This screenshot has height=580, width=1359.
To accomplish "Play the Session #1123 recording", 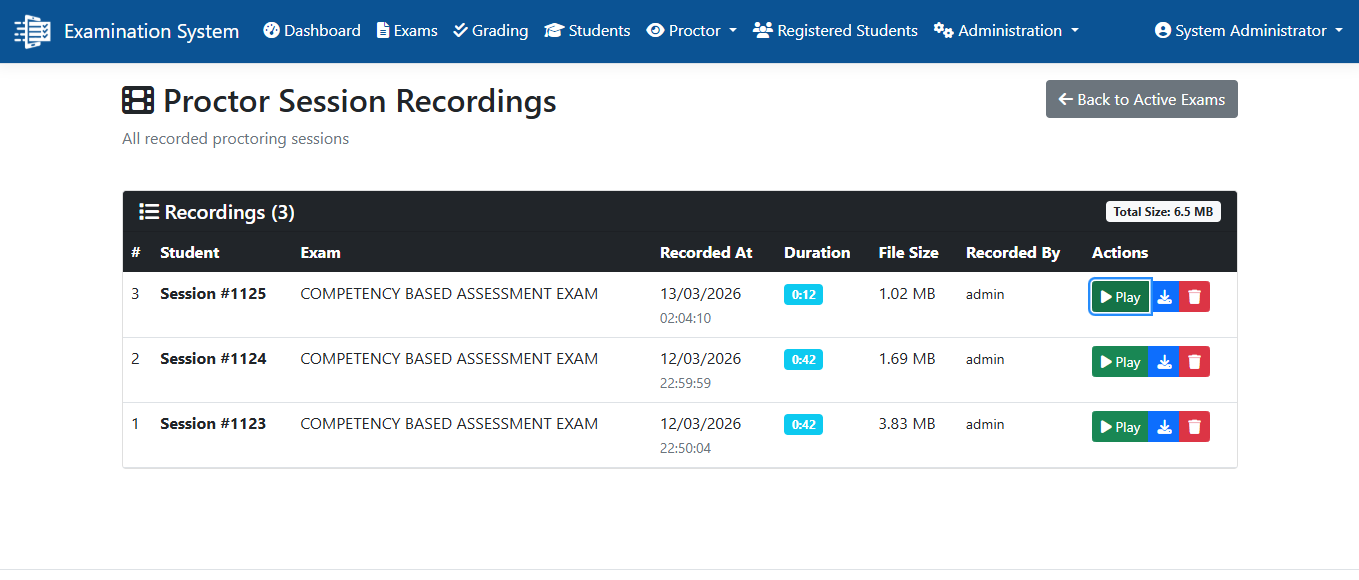I will tap(1120, 427).
